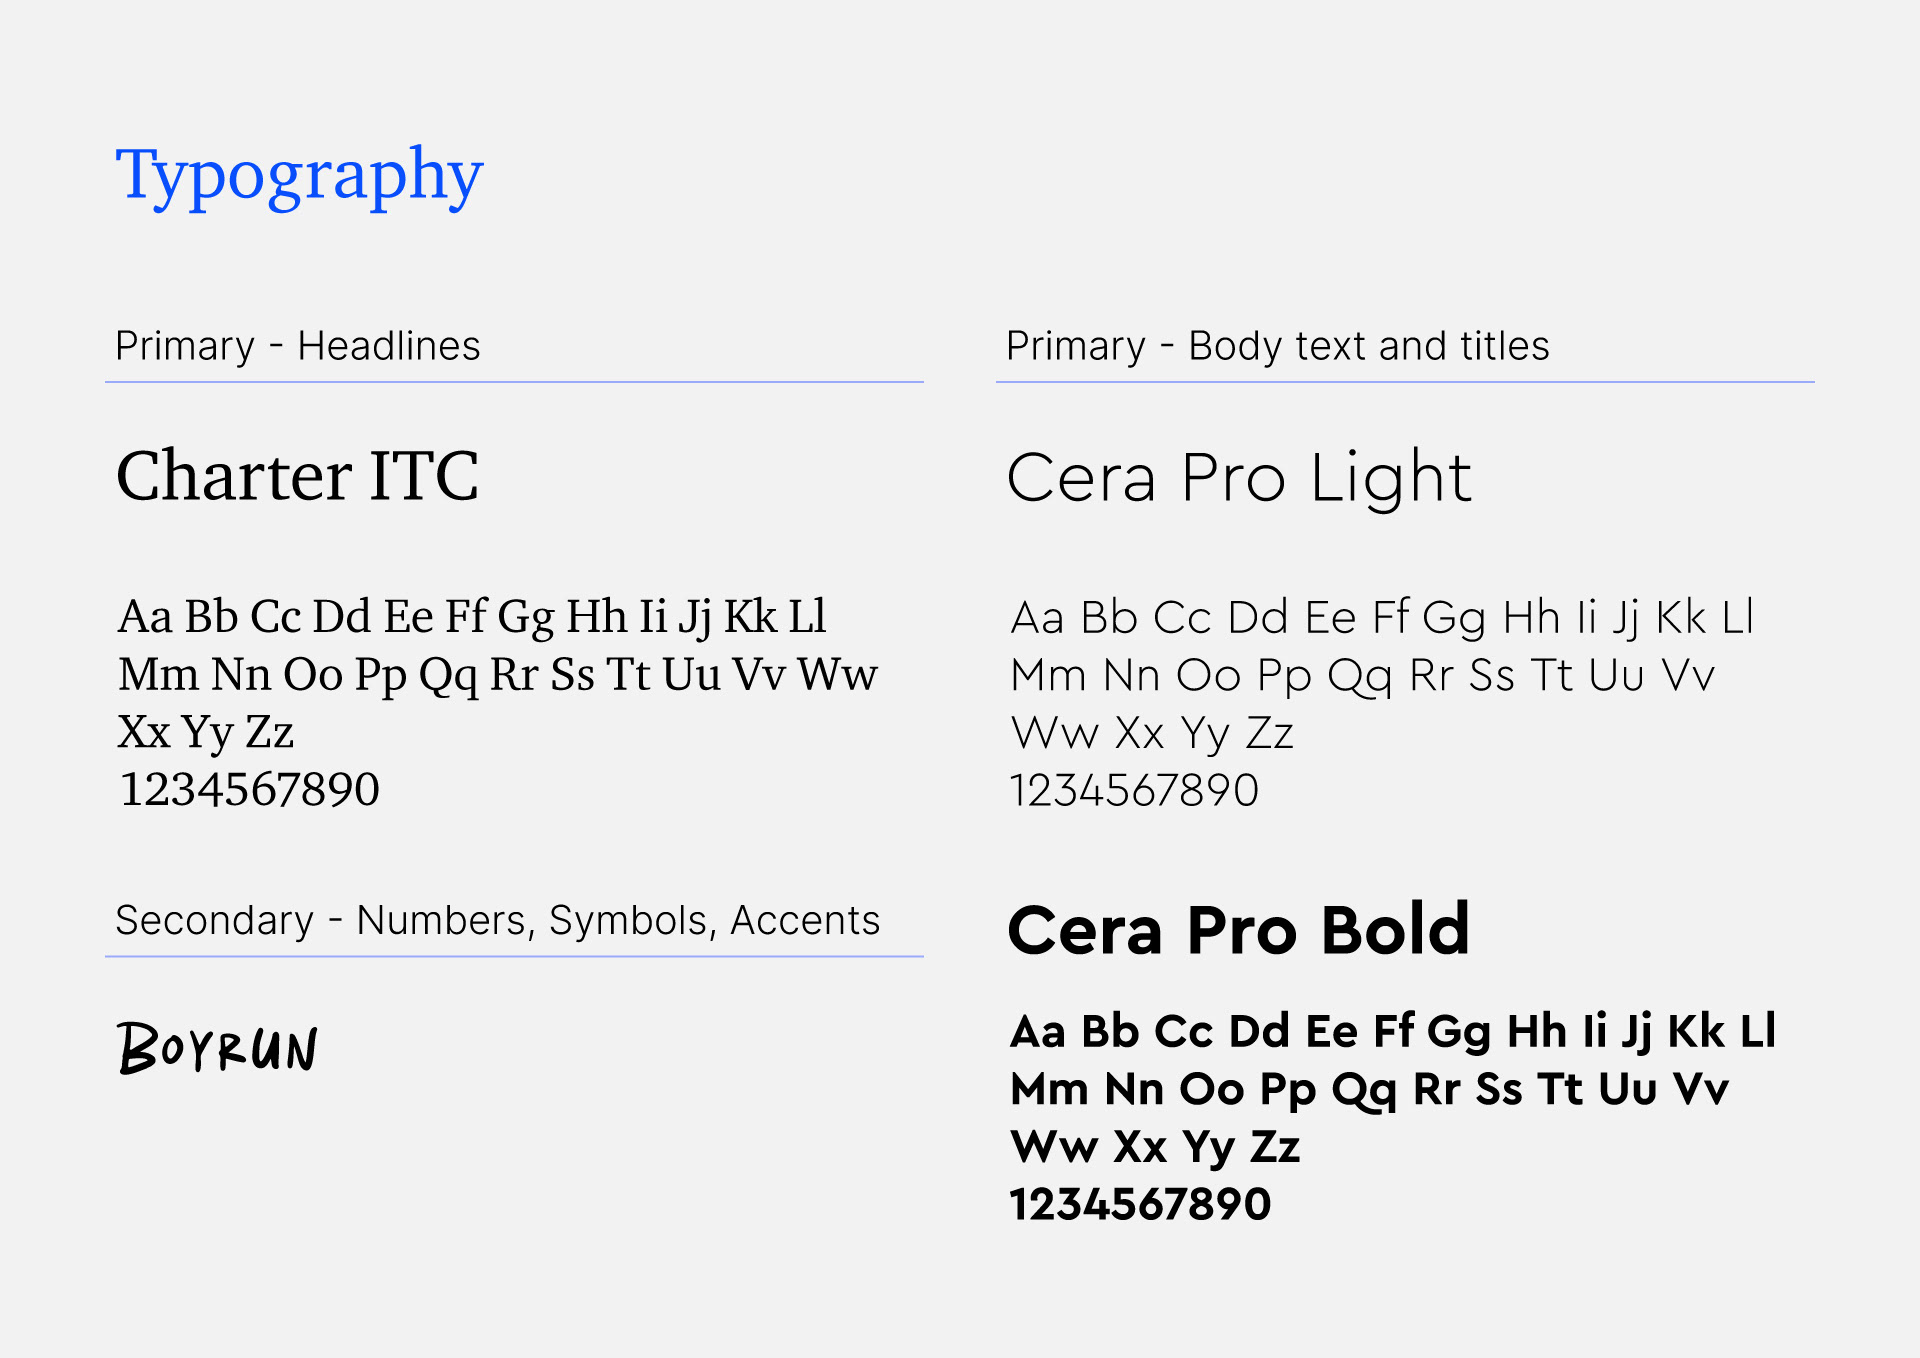Click the bold Ww Xx Yy Zz line

[1155, 1147]
